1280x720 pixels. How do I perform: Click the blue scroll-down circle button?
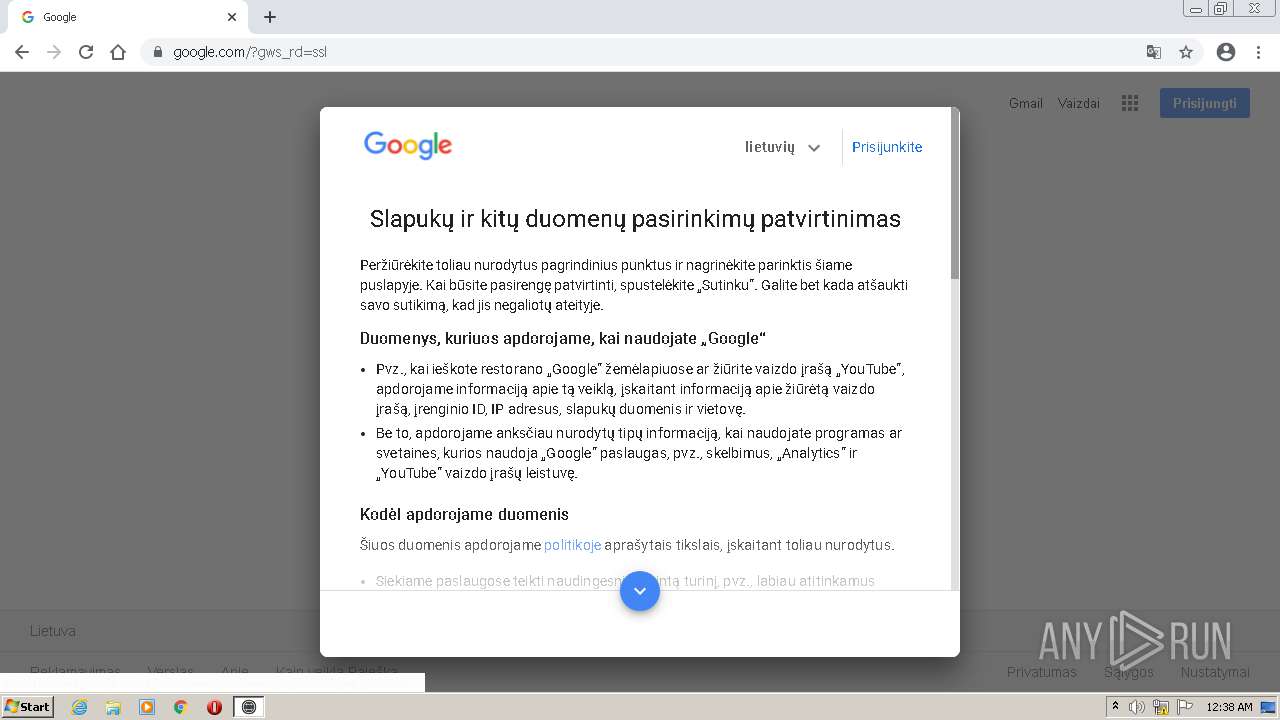(x=640, y=591)
